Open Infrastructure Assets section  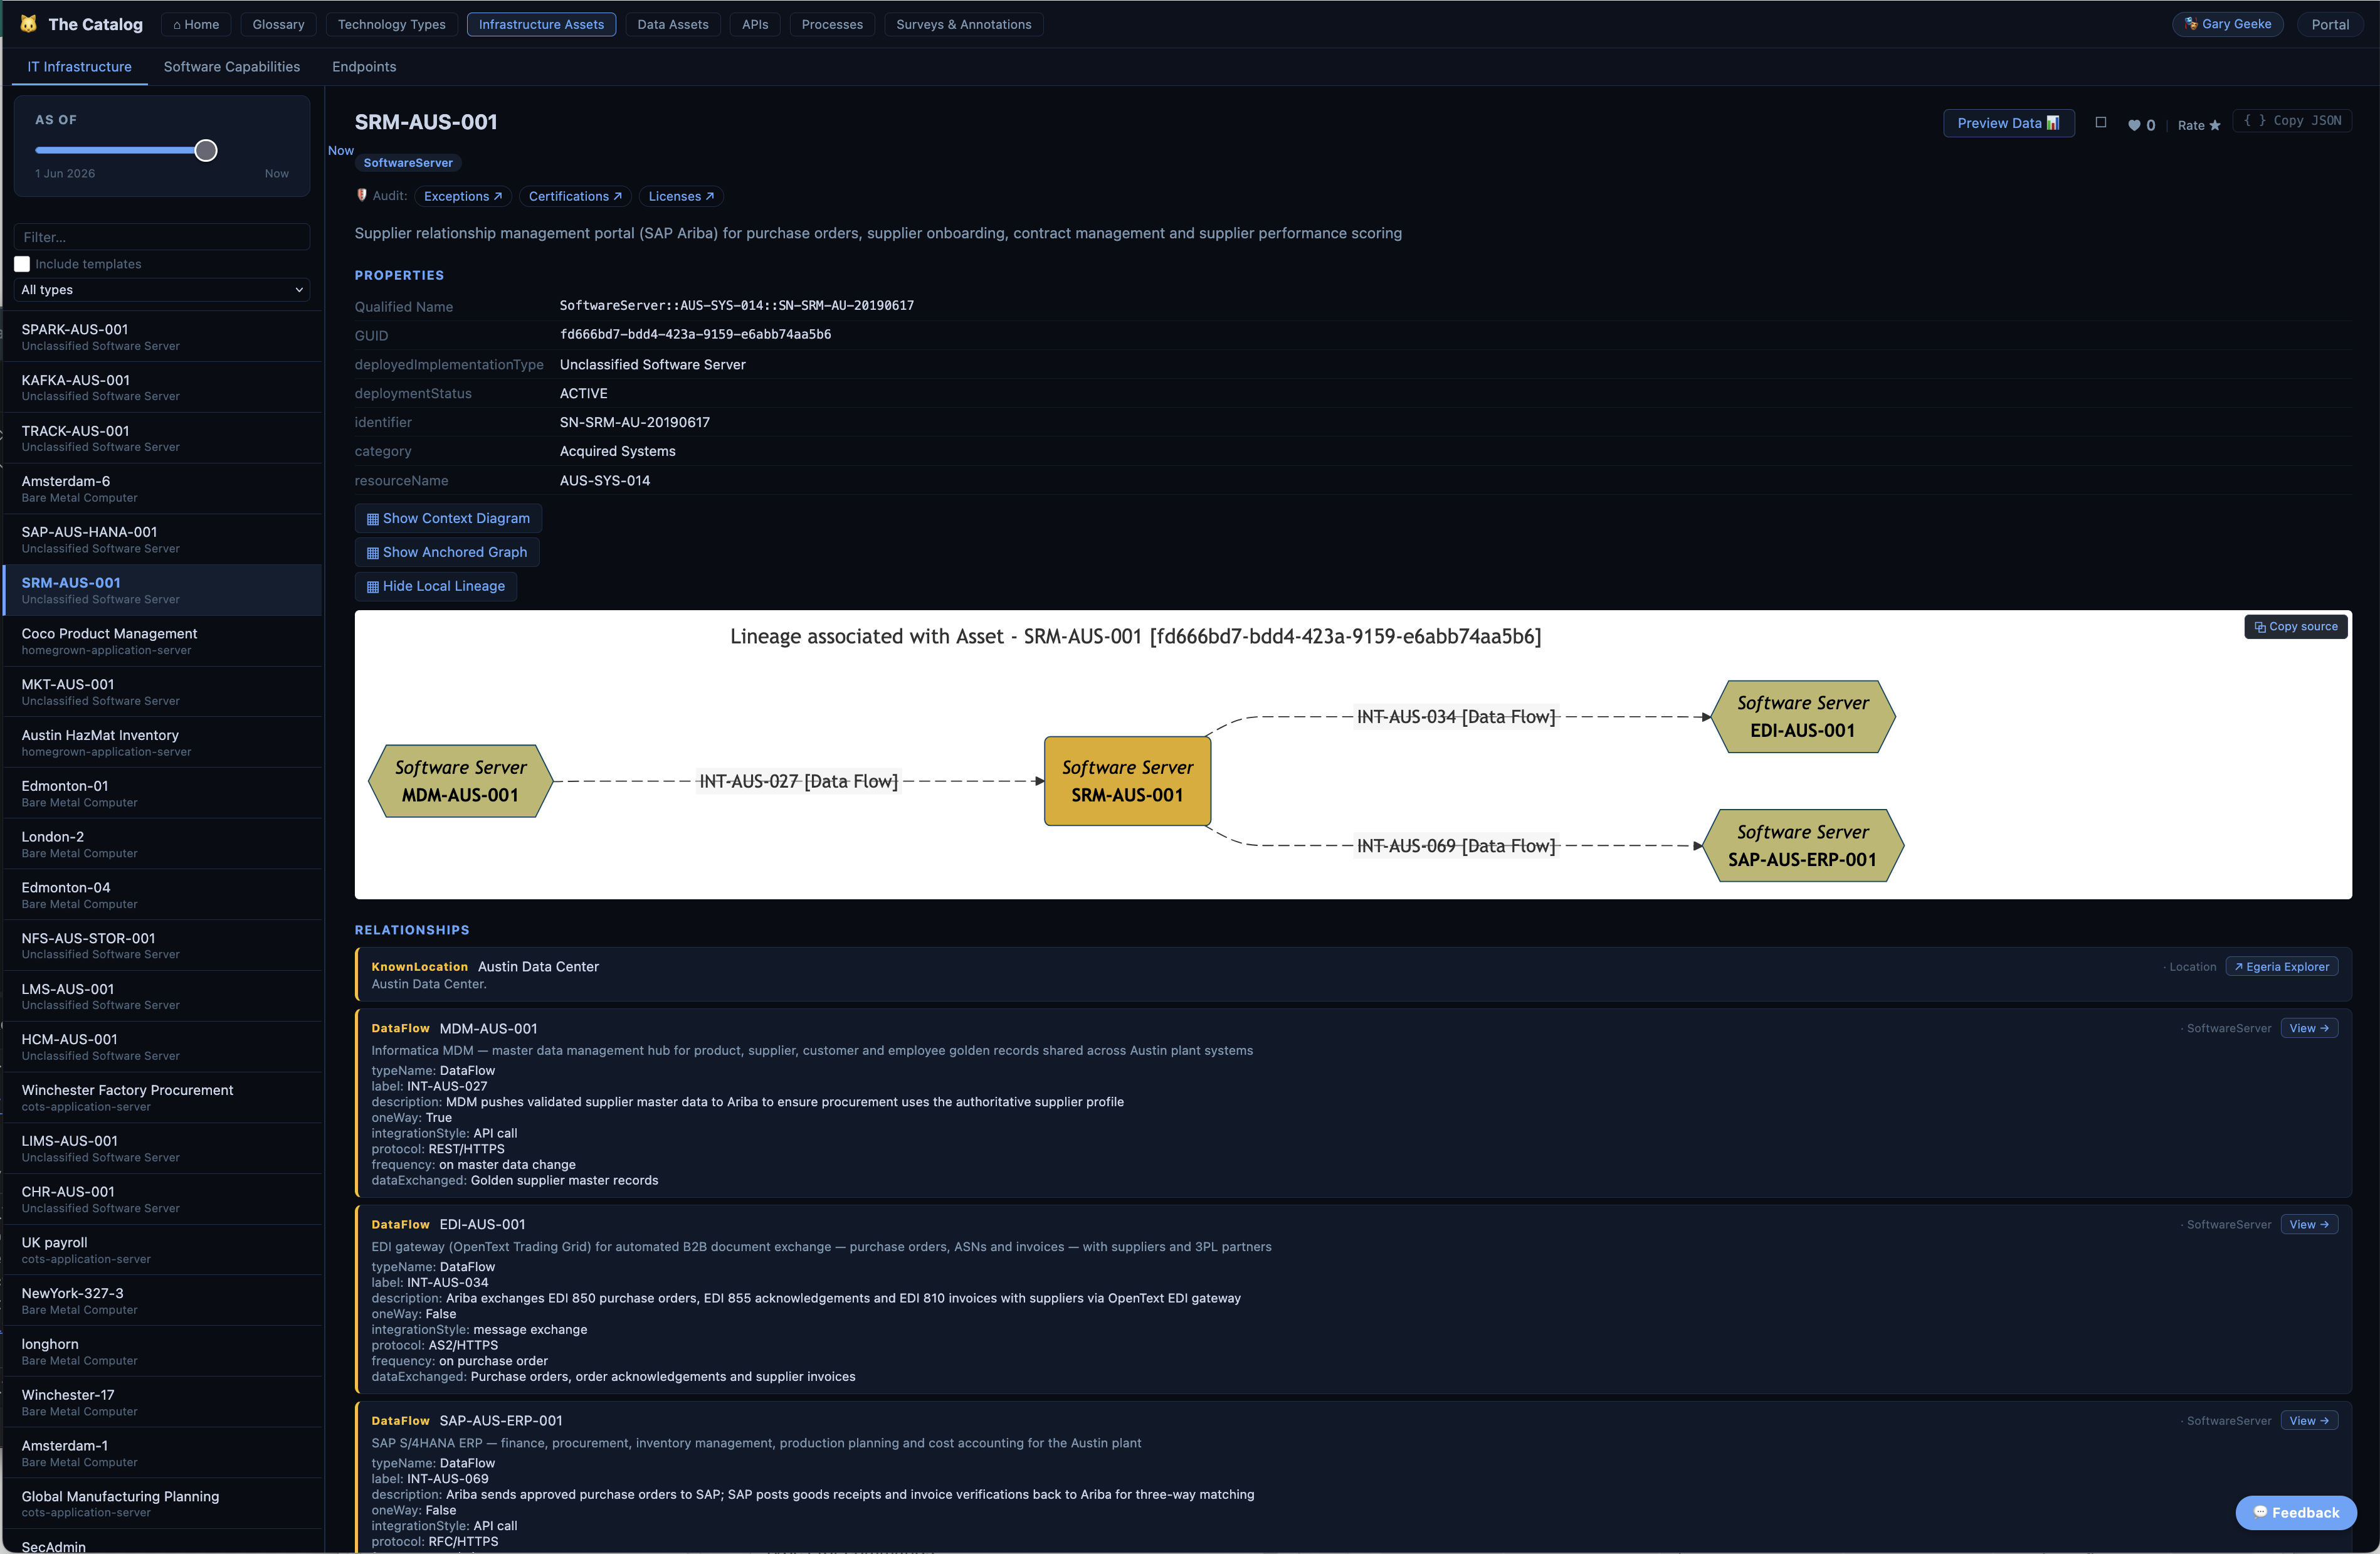[541, 24]
